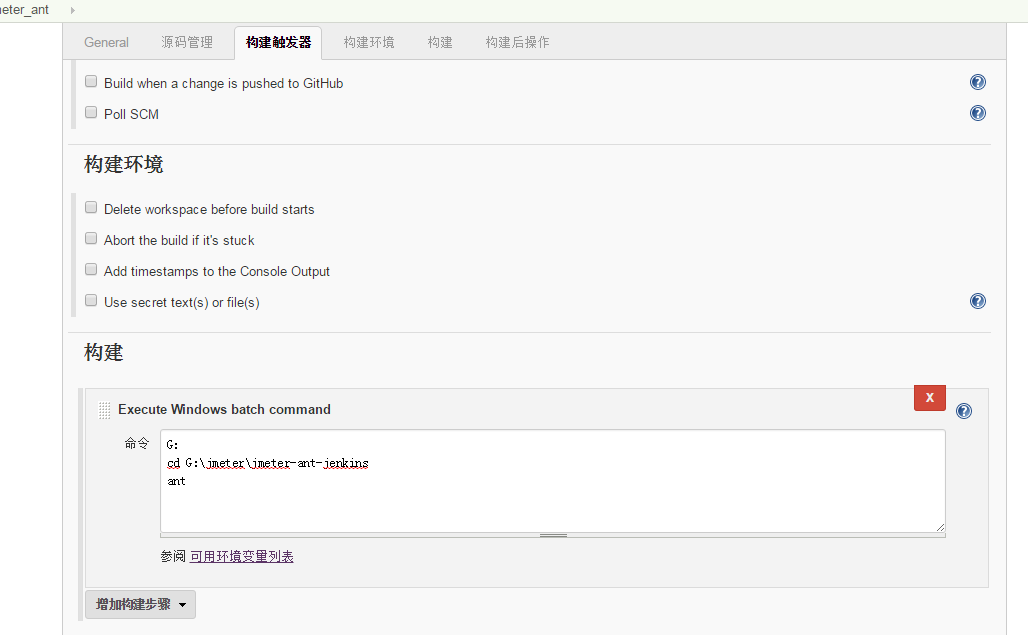Enable Poll SCM
The image size is (1028, 635).
[91, 112]
